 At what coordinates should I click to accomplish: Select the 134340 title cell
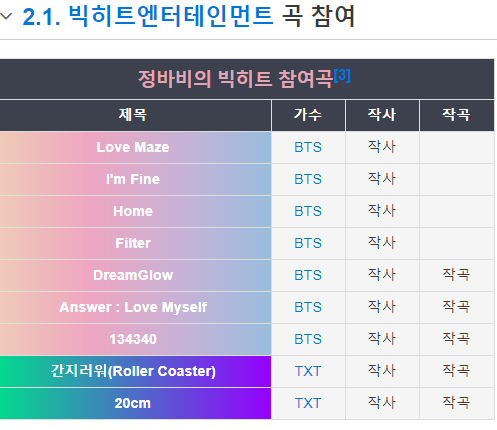135,339
